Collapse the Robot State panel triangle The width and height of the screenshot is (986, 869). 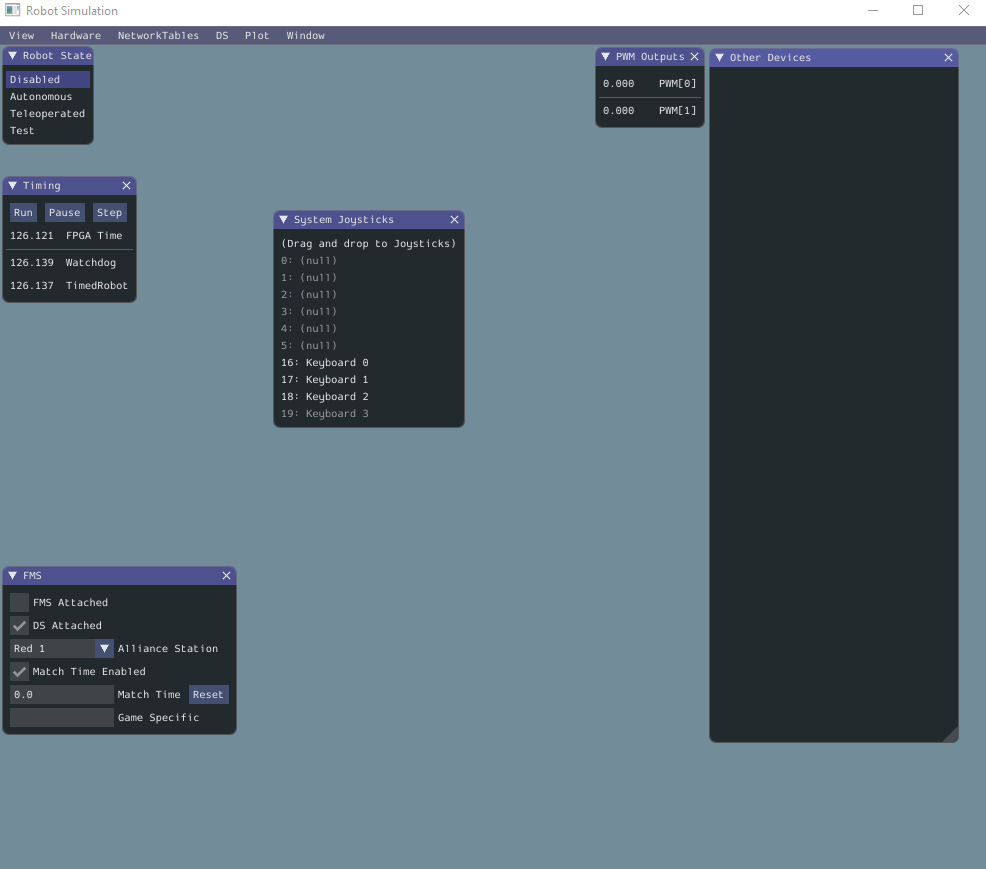click(13, 55)
